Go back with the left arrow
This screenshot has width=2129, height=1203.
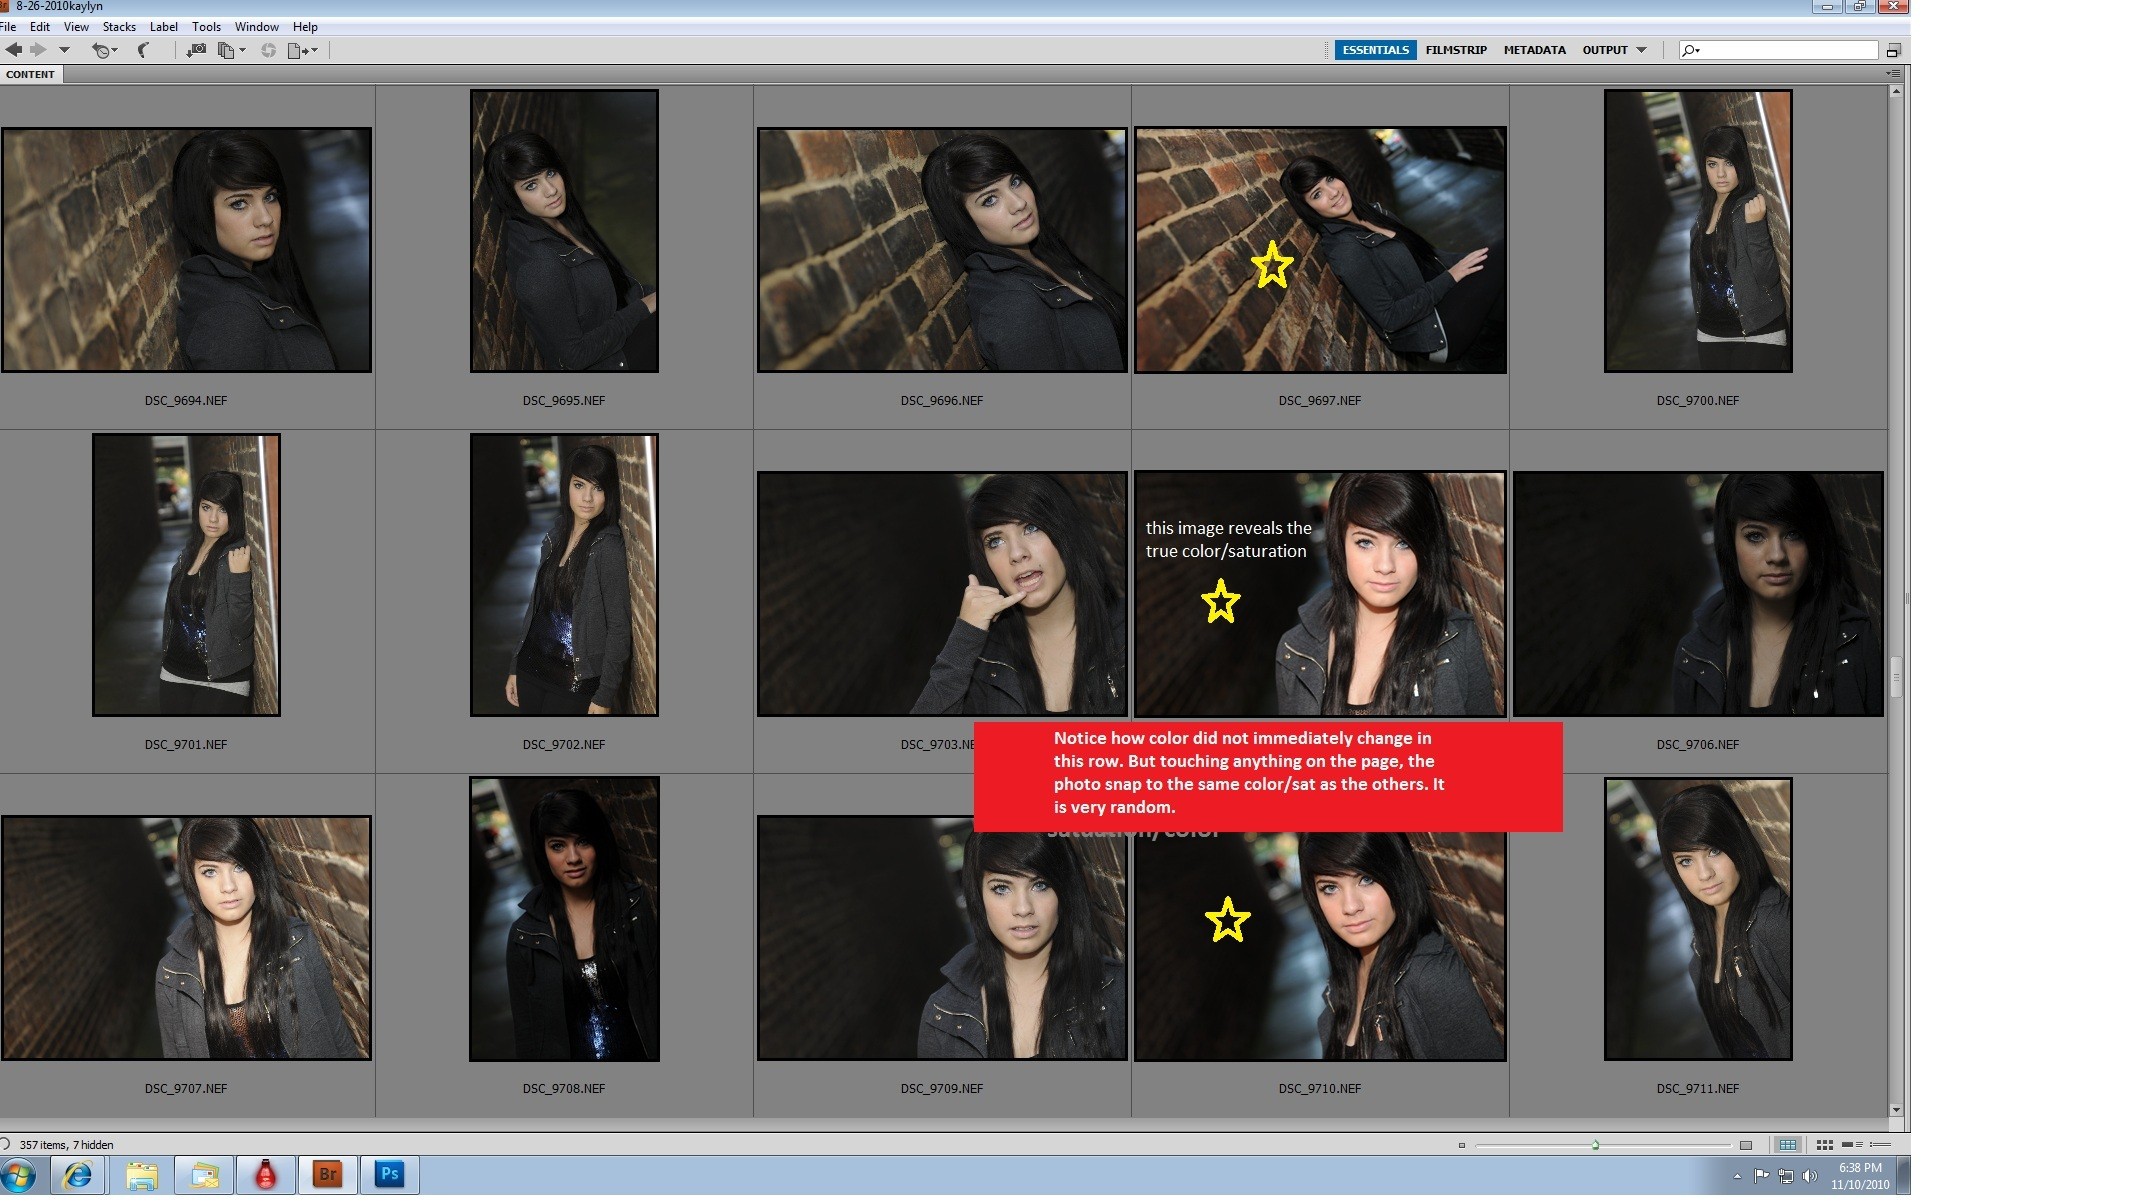13,50
